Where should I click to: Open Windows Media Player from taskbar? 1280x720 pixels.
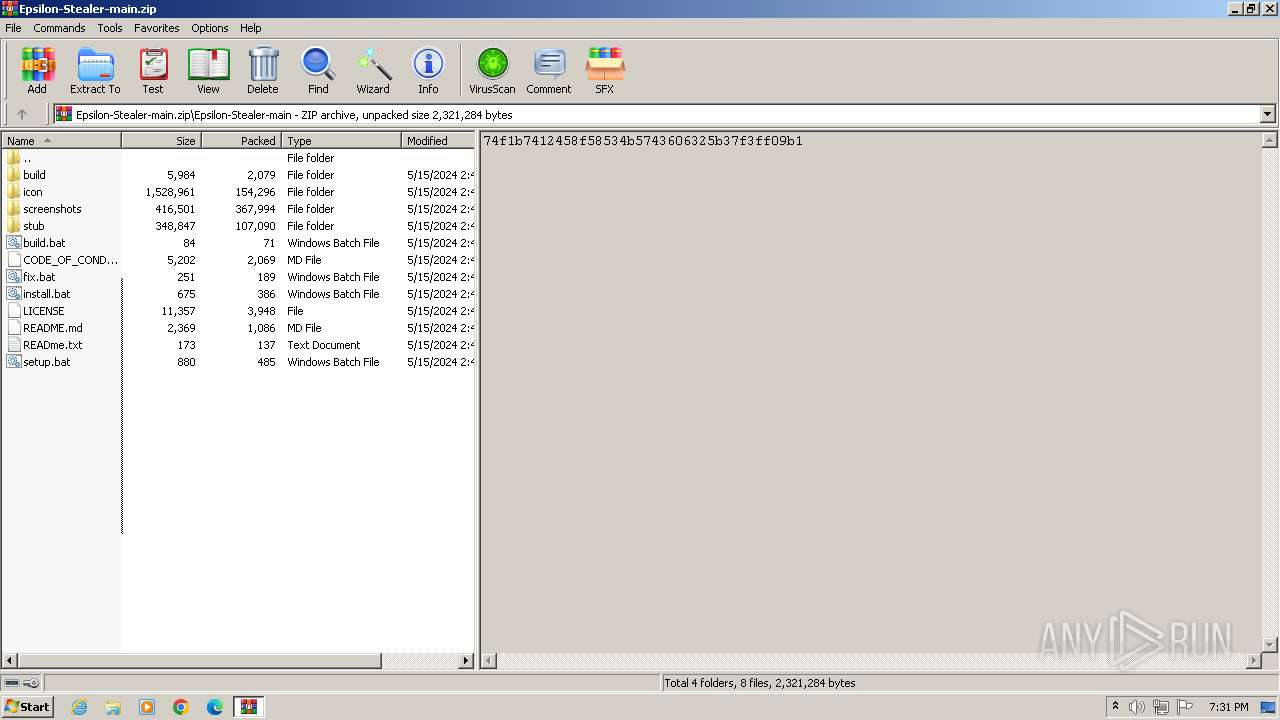147,707
